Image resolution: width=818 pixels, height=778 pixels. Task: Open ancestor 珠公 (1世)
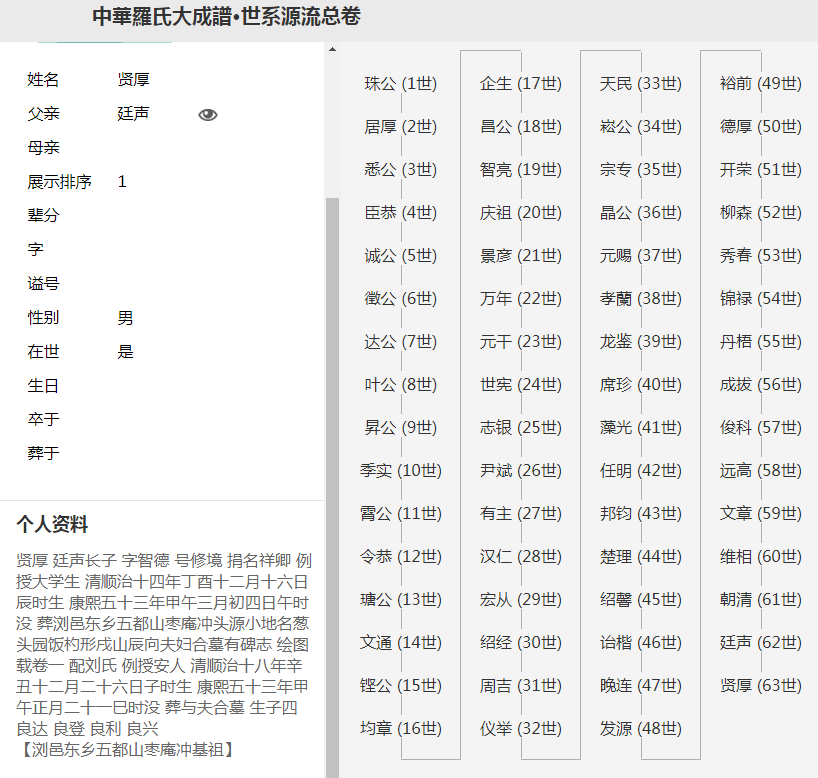[401, 83]
